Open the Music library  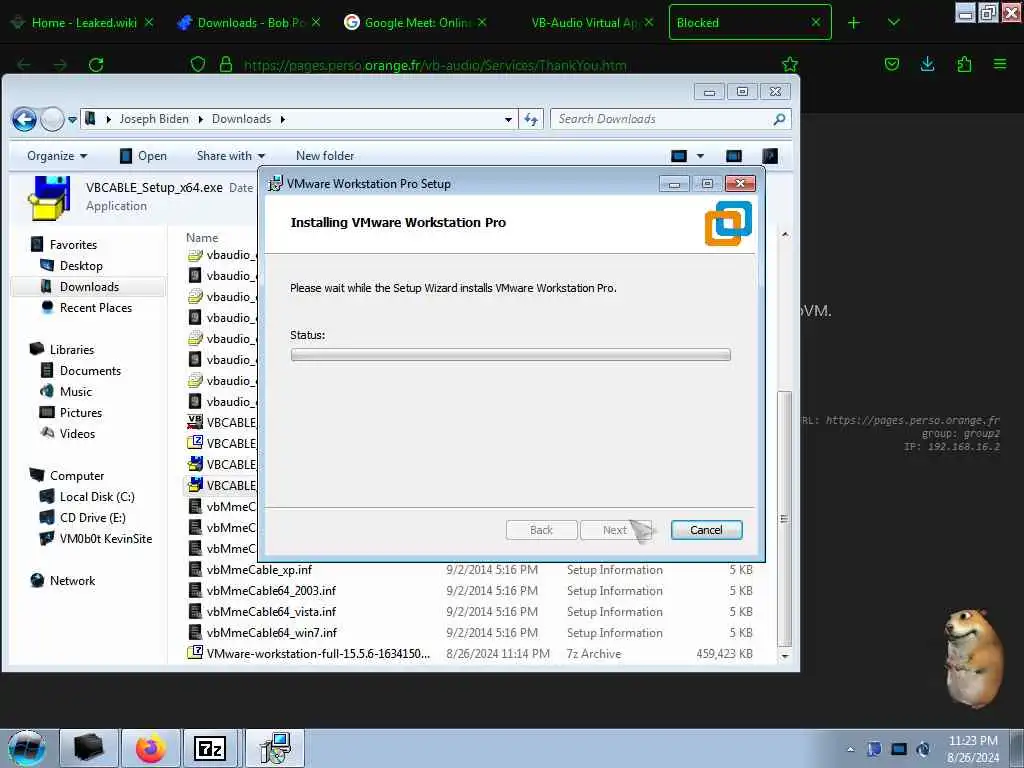(x=76, y=391)
